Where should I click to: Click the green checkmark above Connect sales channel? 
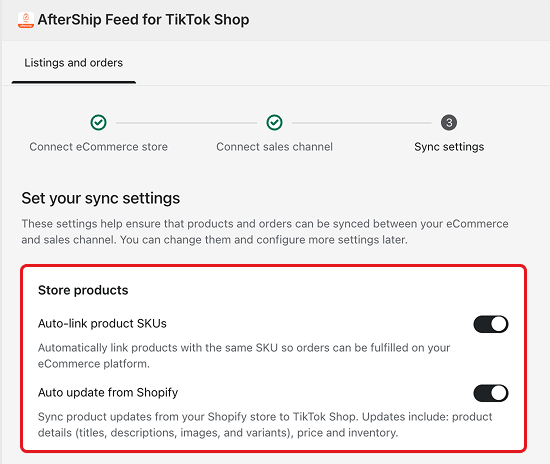click(x=274, y=123)
